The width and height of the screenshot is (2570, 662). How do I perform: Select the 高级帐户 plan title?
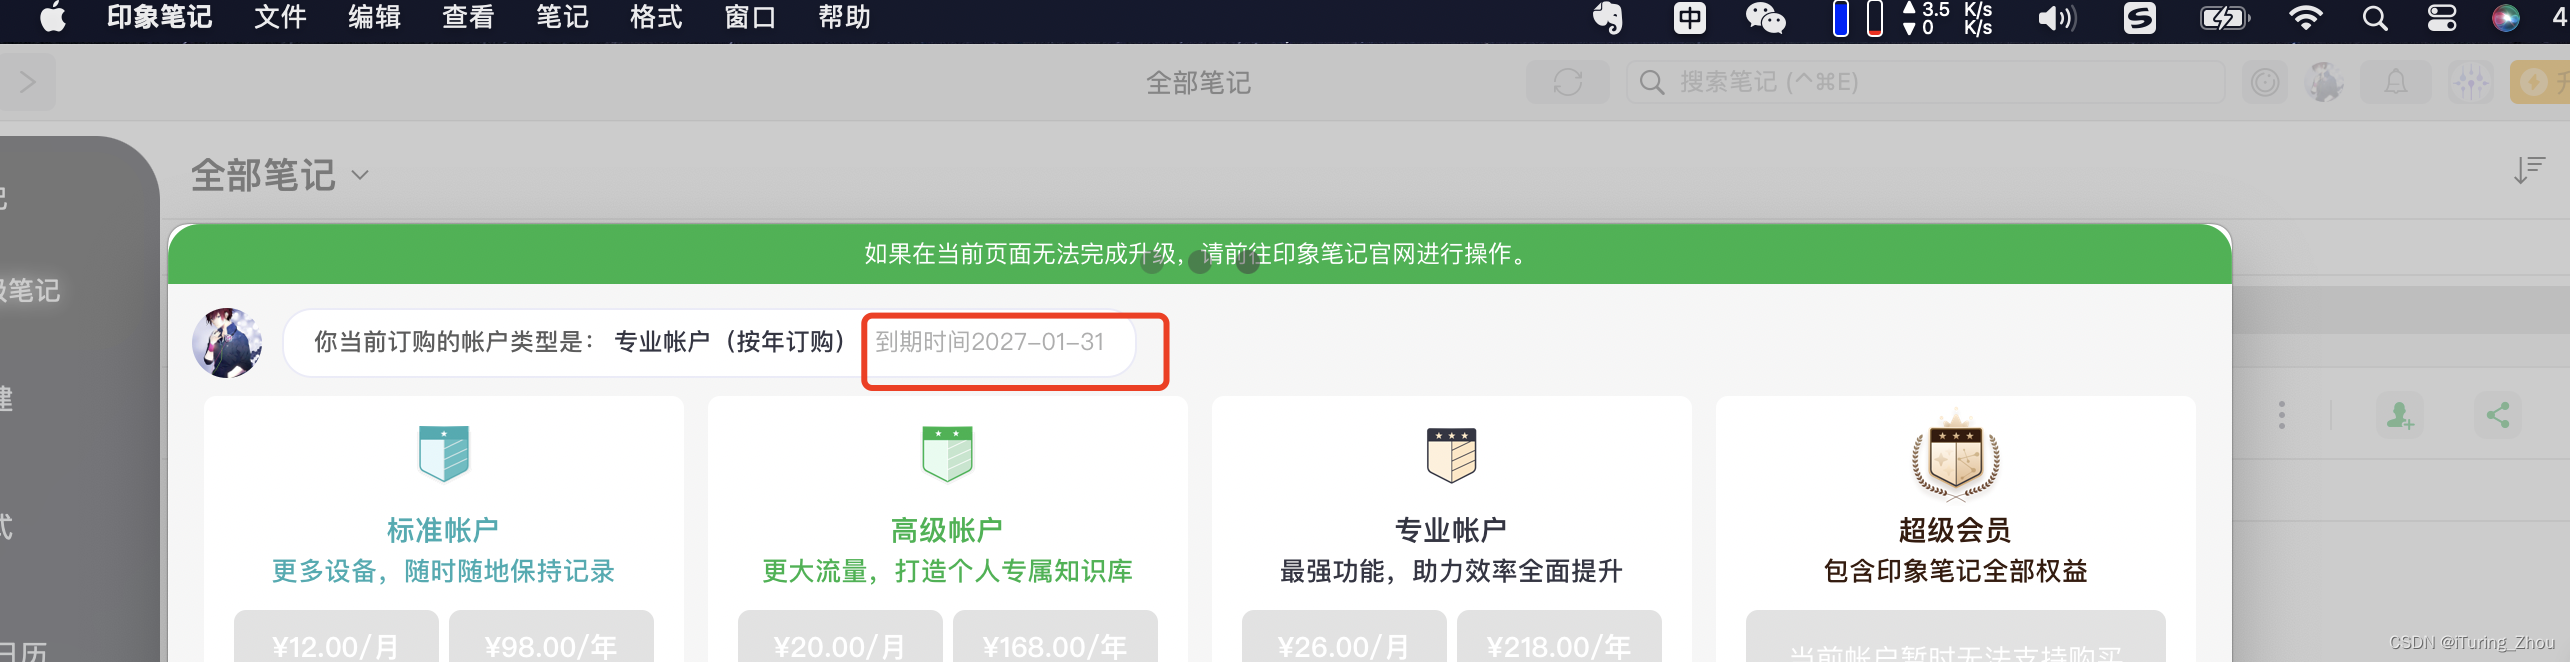(947, 530)
